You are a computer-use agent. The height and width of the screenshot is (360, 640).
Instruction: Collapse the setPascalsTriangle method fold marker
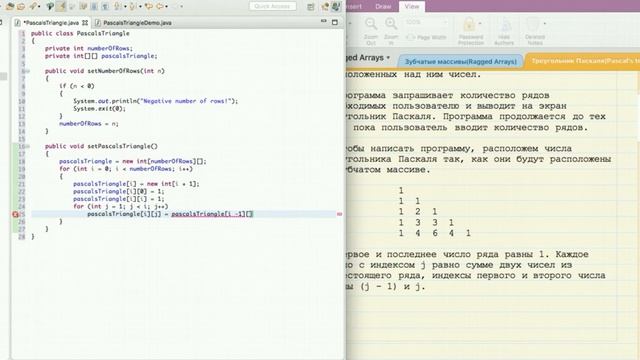28,146
